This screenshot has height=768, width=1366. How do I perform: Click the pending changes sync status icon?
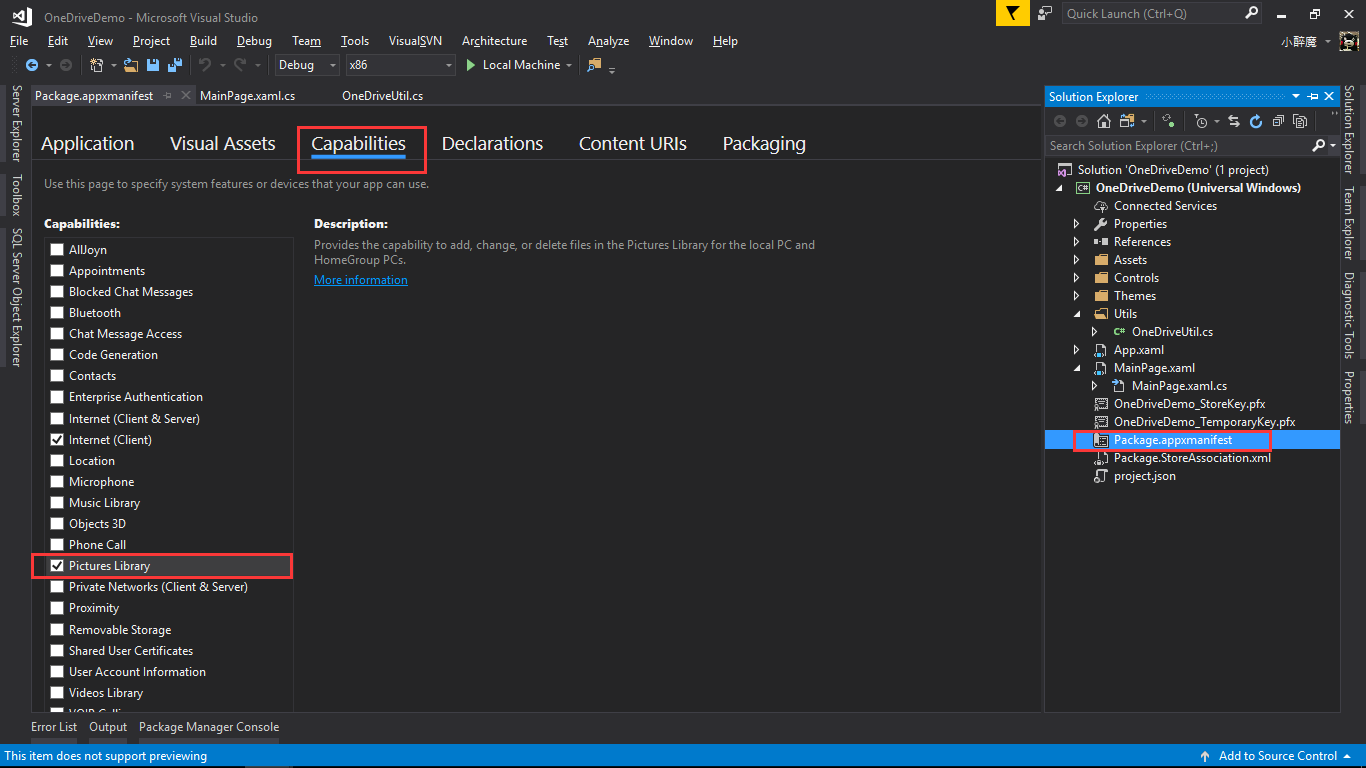[1168, 122]
